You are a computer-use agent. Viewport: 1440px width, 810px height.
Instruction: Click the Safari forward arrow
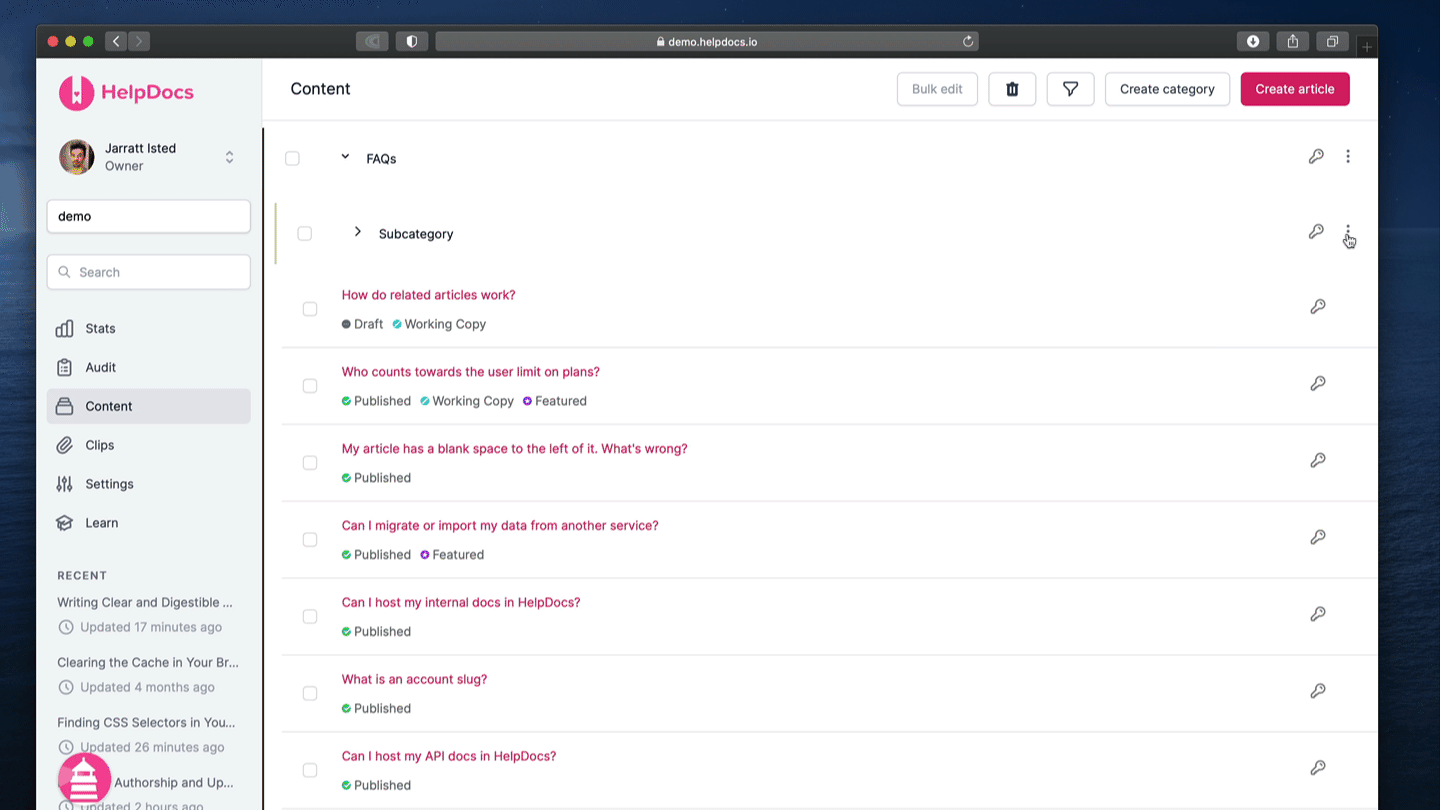(139, 41)
